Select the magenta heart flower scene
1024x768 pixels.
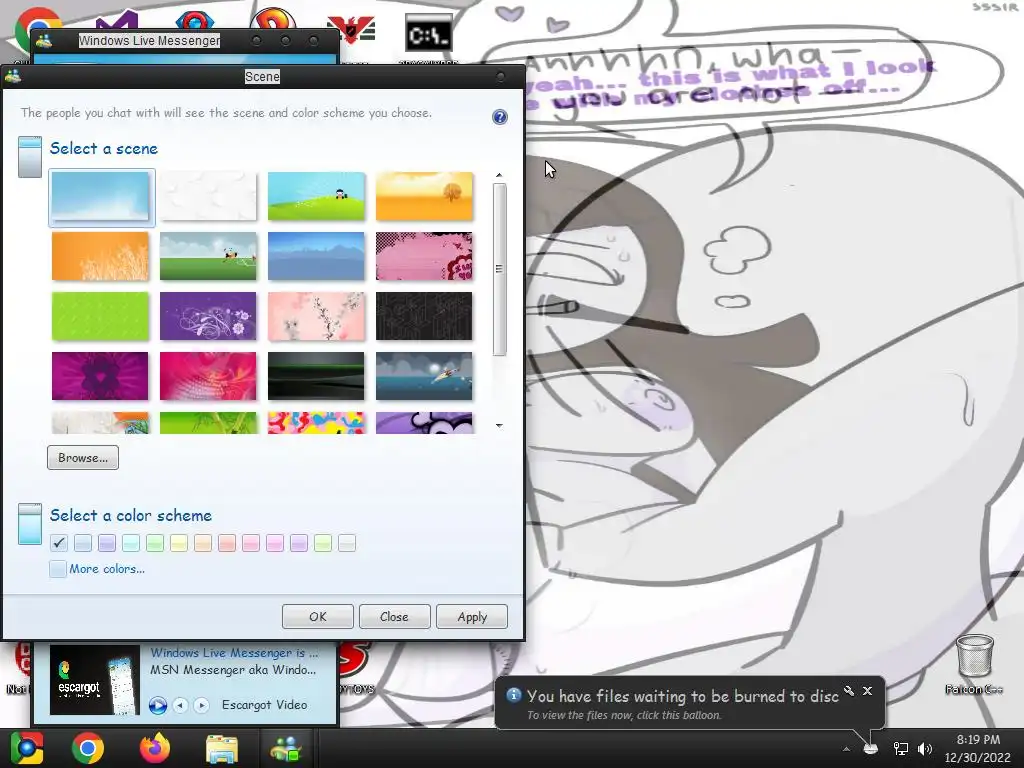pos(100,376)
